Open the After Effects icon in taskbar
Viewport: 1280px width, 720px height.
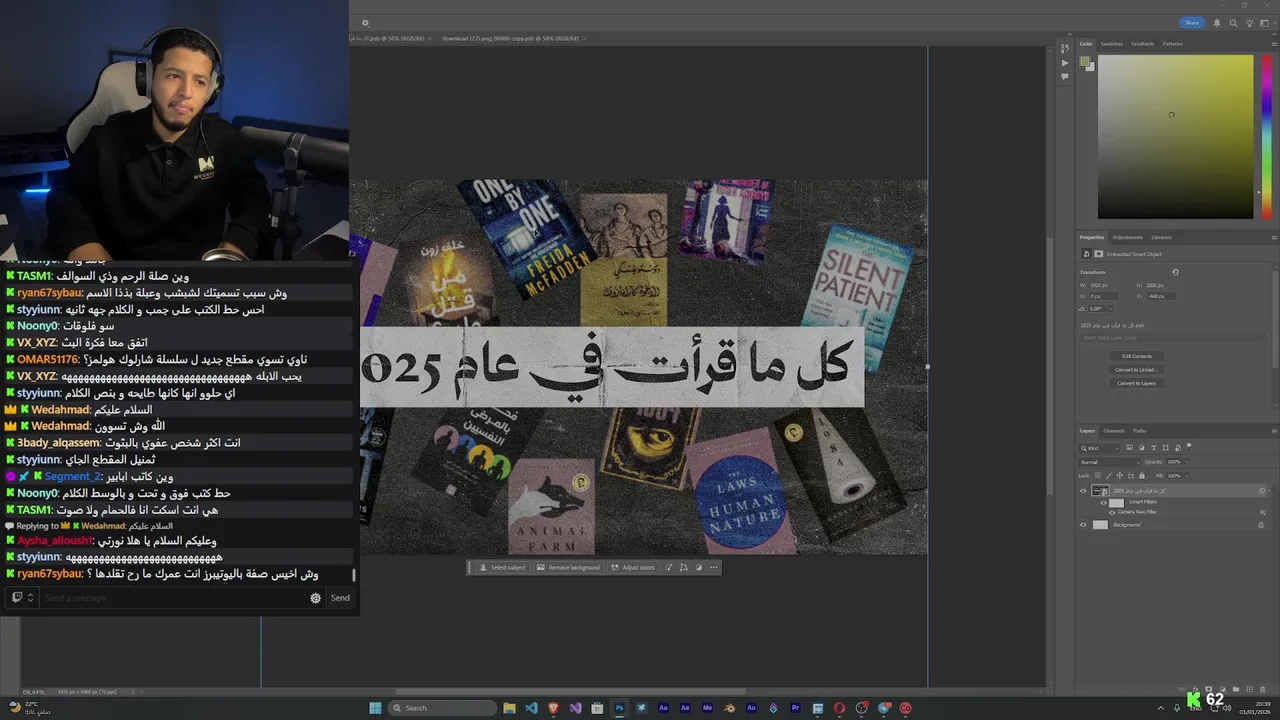coord(685,708)
